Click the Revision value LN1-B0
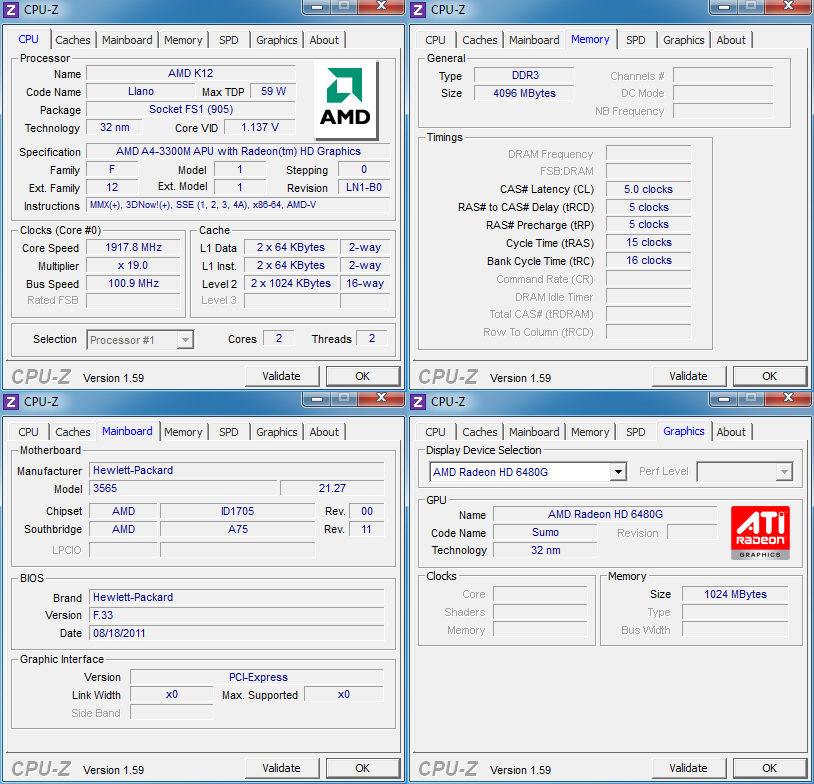Screen dimensions: 814x784 (364, 187)
